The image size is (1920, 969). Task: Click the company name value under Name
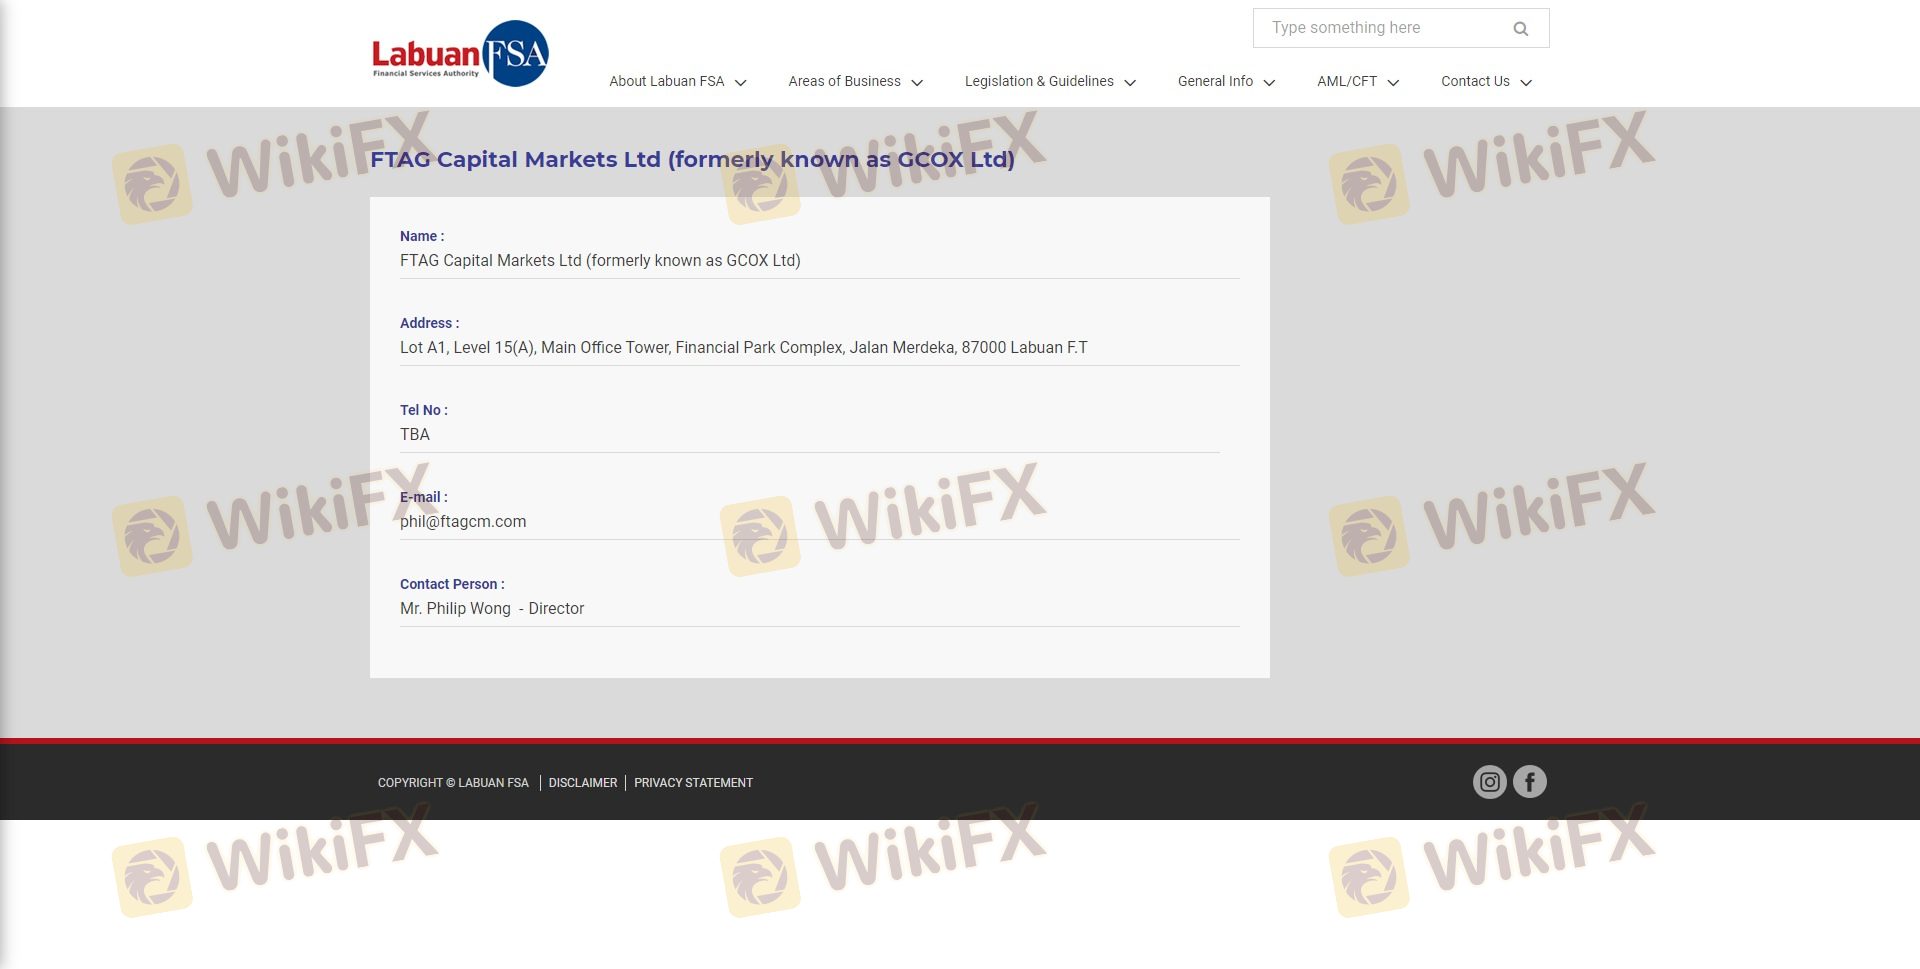pyautogui.click(x=600, y=261)
